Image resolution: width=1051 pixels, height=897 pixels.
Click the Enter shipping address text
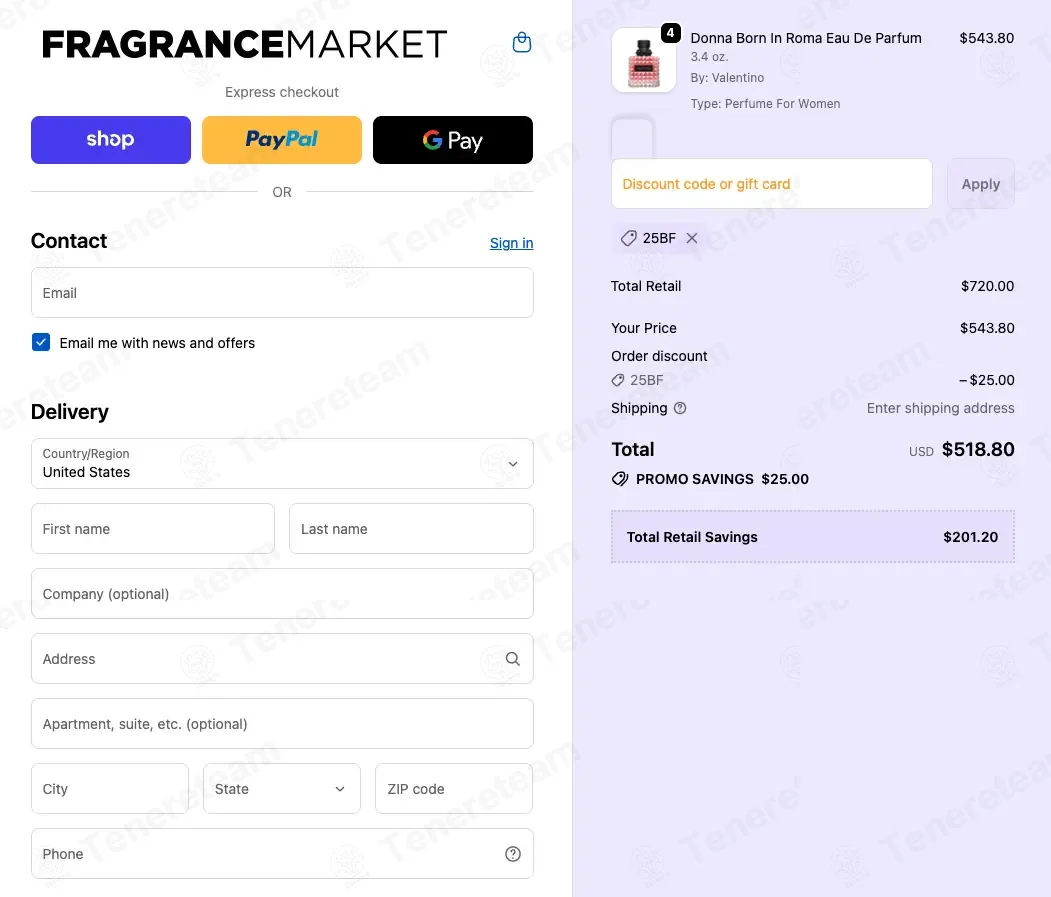tap(940, 408)
